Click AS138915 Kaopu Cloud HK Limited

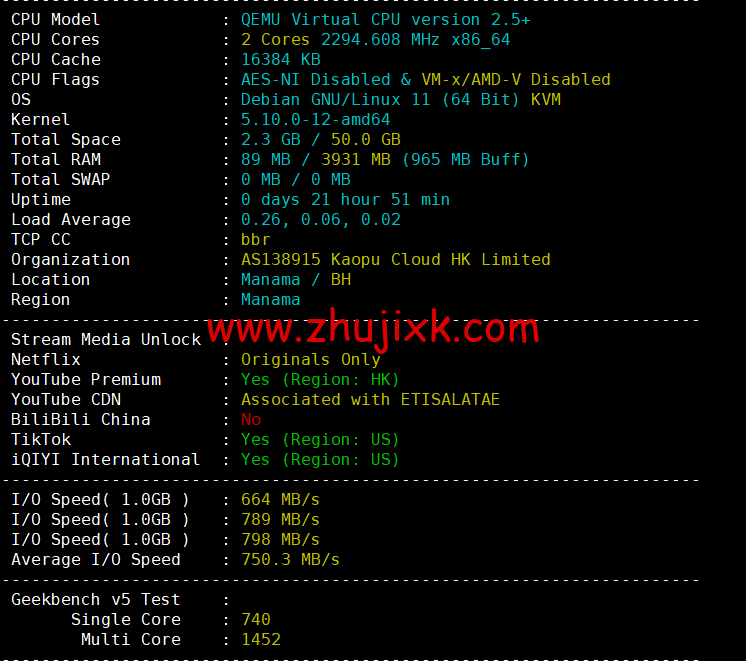pos(395,259)
